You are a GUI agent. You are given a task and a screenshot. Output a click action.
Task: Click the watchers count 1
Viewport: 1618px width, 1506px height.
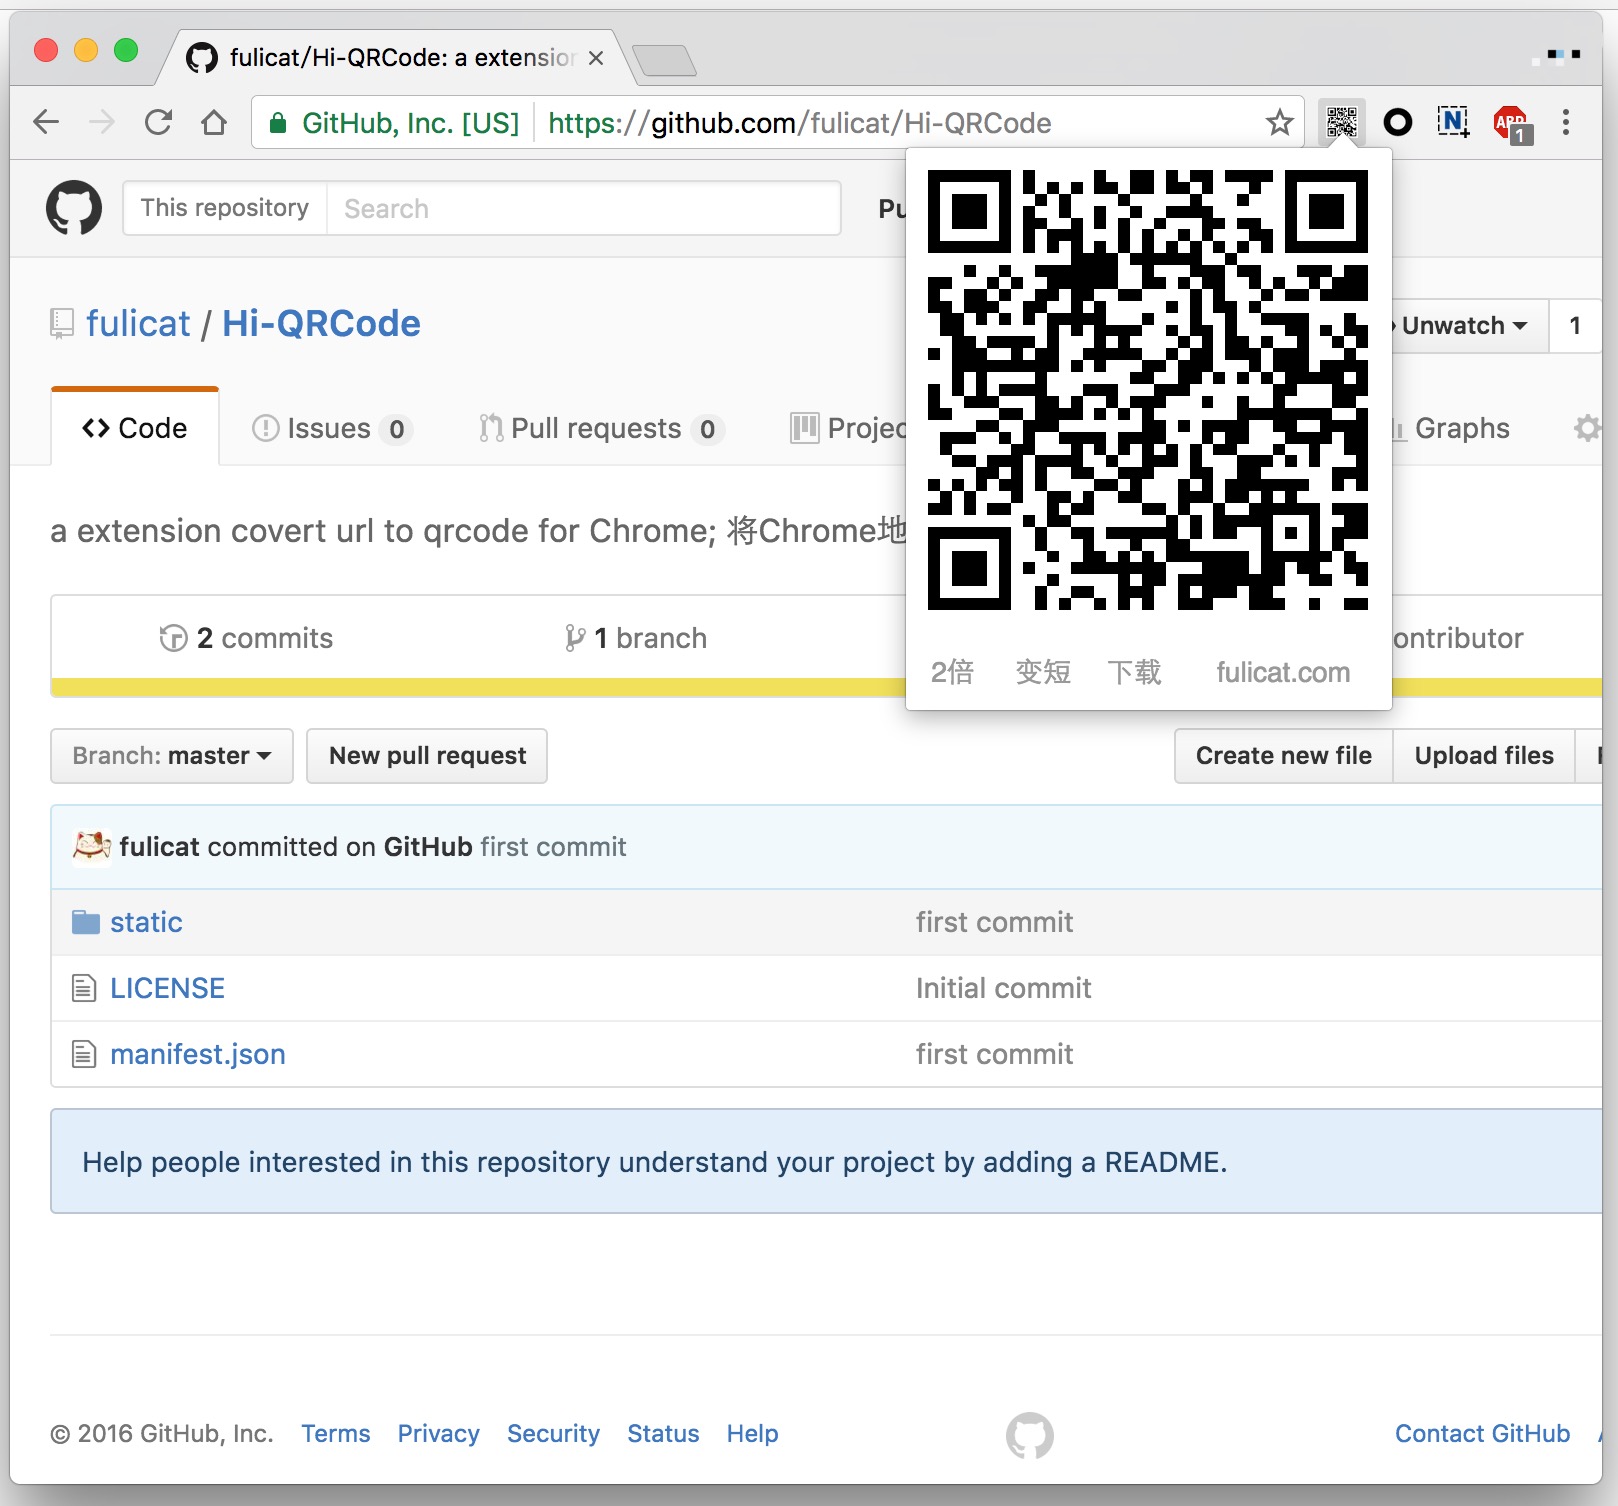pos(1576,326)
